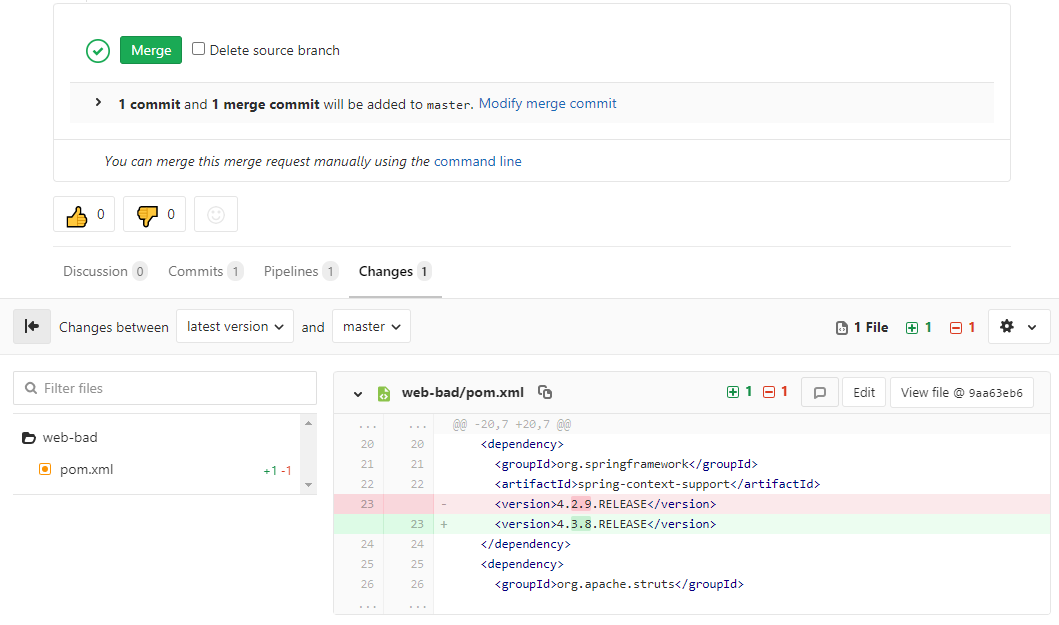This screenshot has height=625, width=1059.
Task: Expand the commits summary chevron
Action: click(x=98, y=103)
